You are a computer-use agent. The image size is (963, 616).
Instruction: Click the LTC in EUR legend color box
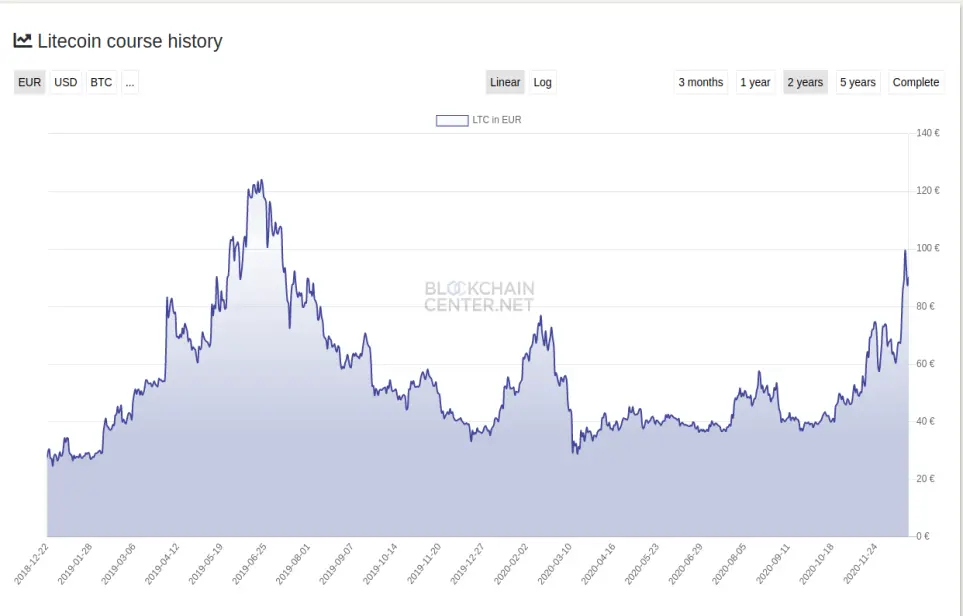pos(452,120)
